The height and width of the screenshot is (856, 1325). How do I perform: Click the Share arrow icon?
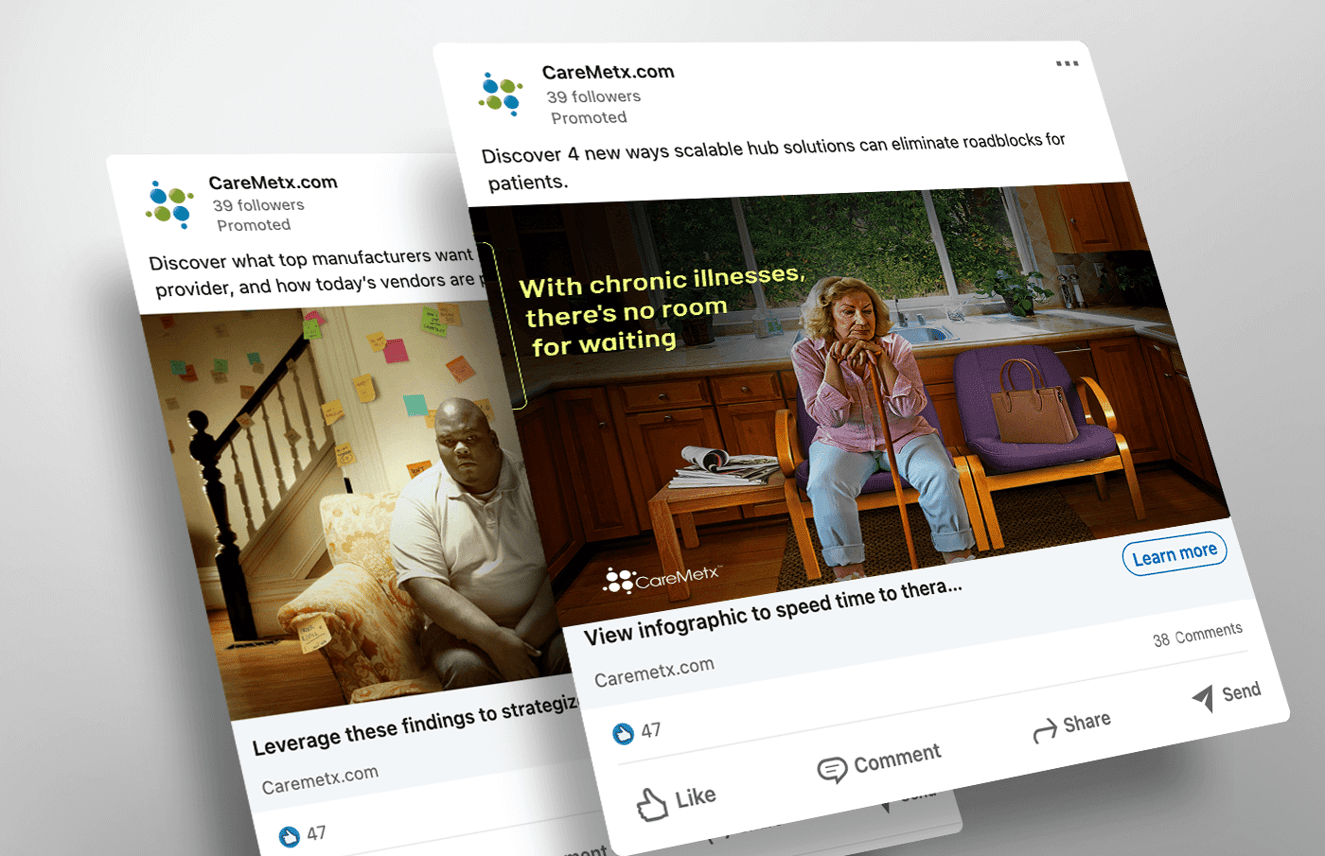tap(1045, 732)
